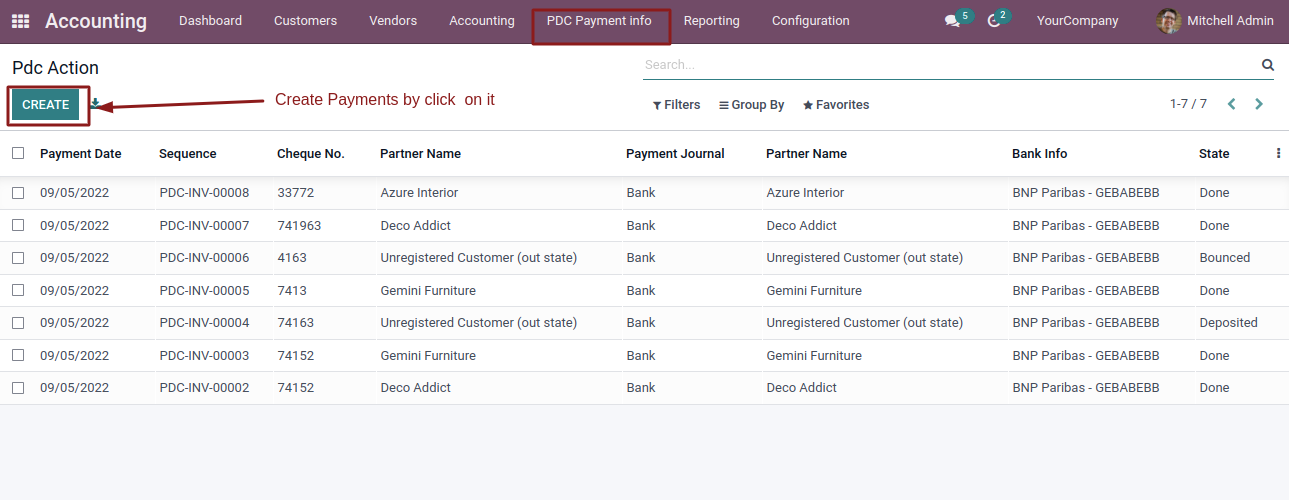Sort by Sequence column header
1289x500 pixels.
188,154
